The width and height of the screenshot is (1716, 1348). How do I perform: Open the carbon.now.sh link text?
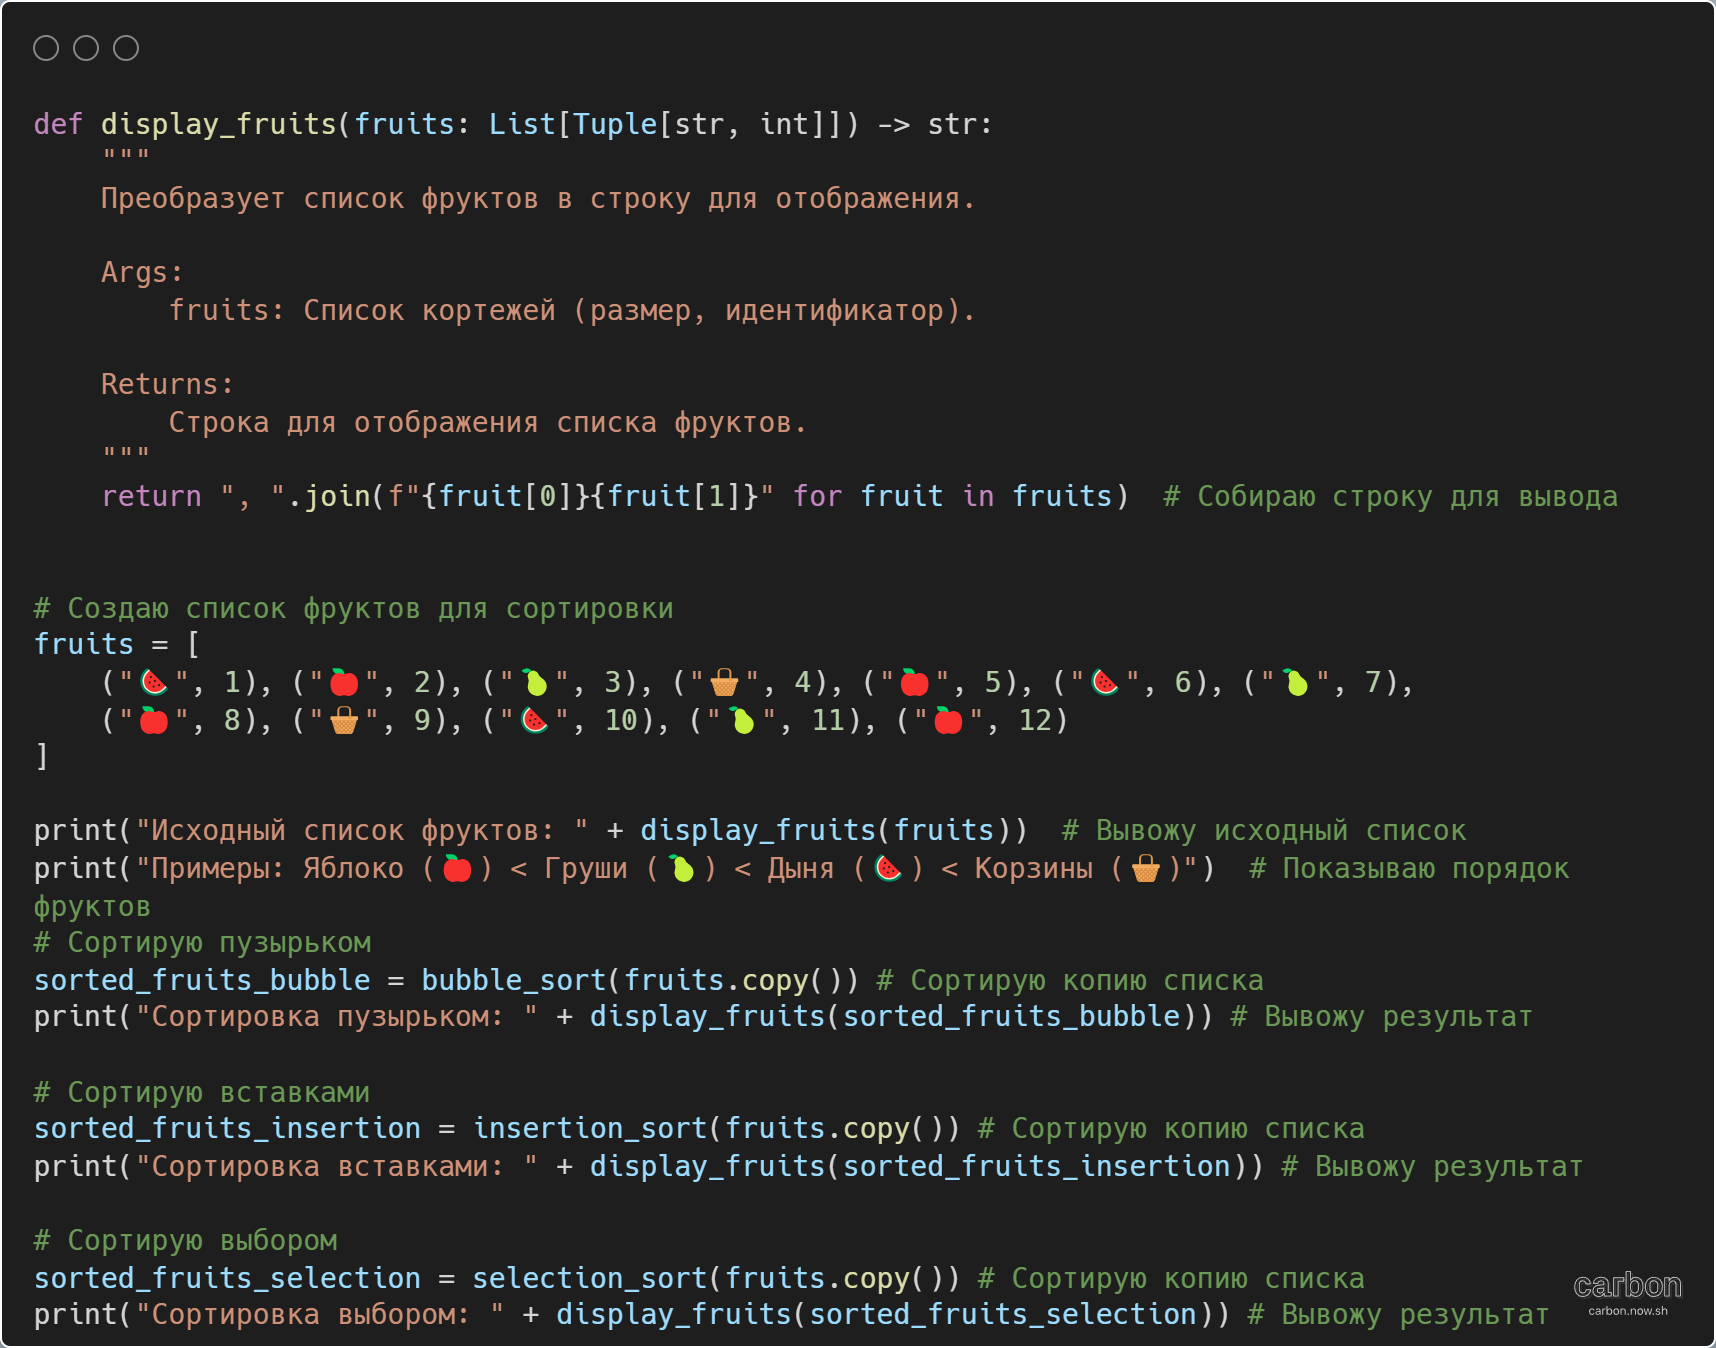pos(1627,1311)
